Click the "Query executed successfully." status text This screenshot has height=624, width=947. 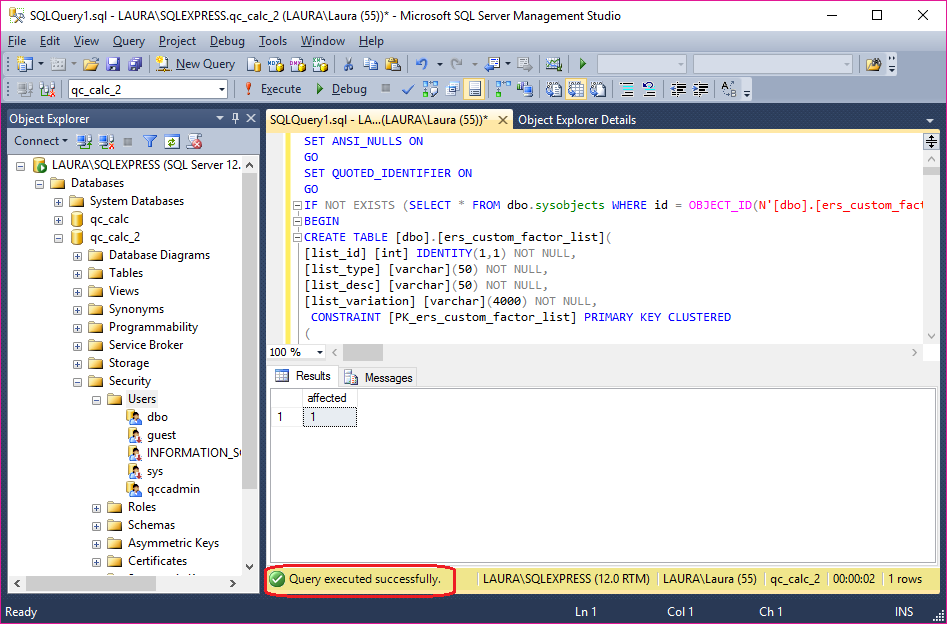[365, 579]
